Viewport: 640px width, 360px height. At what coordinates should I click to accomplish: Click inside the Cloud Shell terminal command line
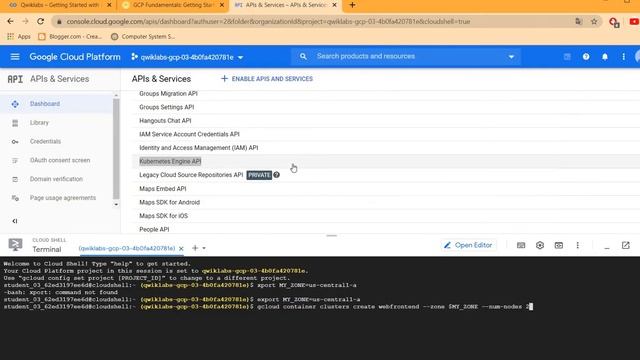click(x=394, y=307)
